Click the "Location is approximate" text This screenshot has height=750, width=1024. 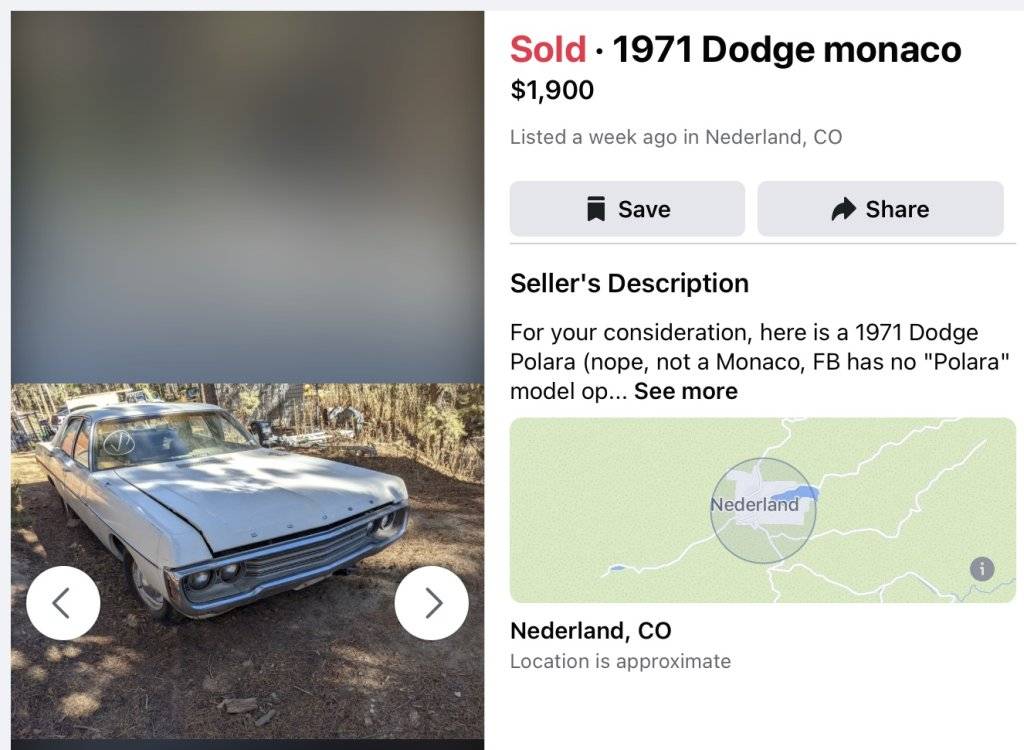pyautogui.click(x=621, y=661)
